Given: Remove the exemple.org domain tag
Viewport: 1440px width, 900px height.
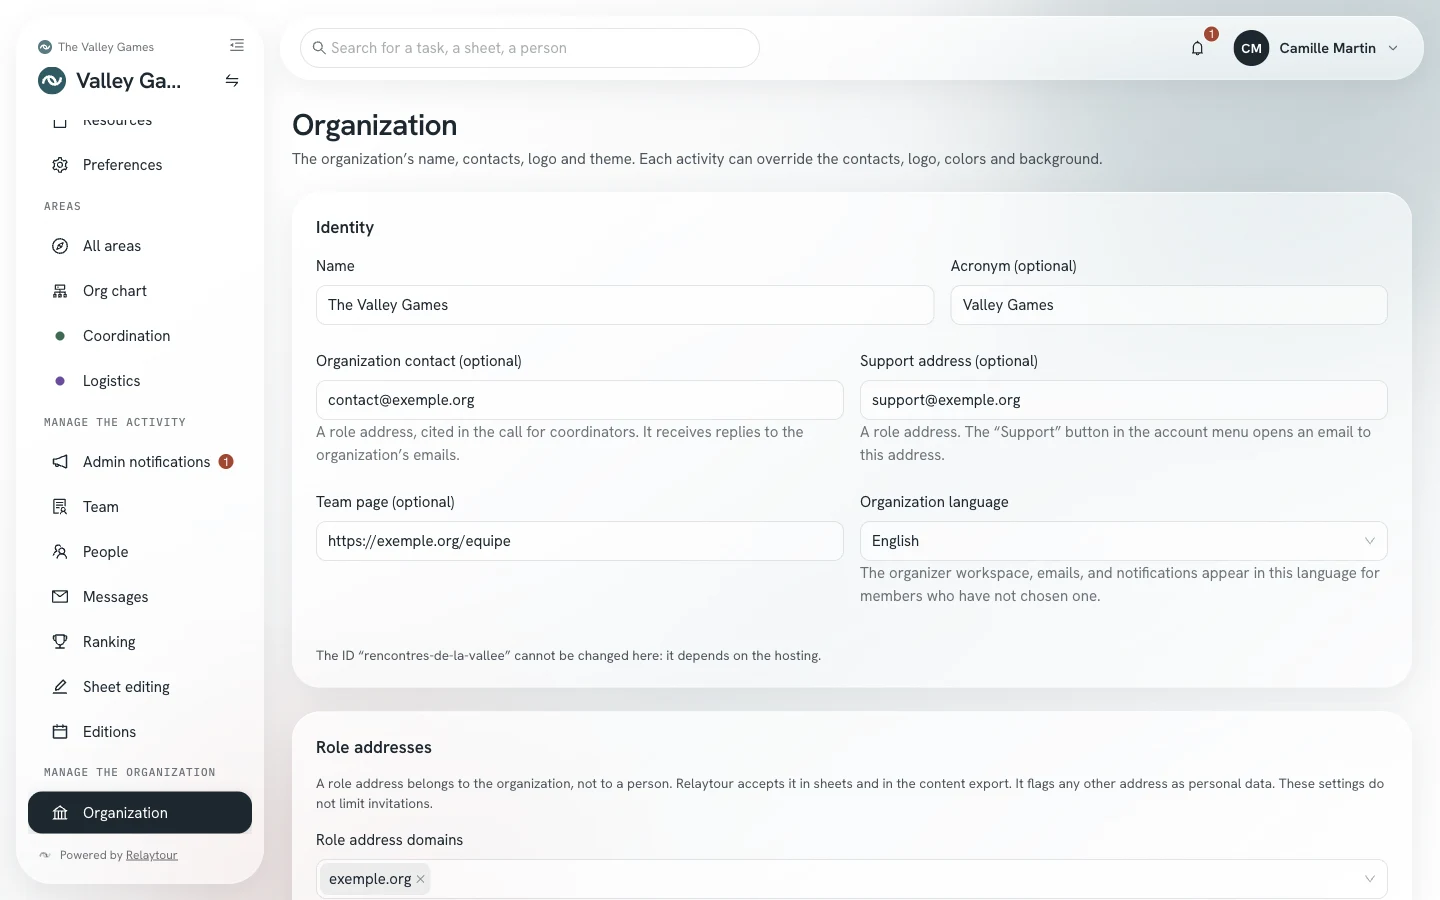Looking at the screenshot, I should click(421, 879).
